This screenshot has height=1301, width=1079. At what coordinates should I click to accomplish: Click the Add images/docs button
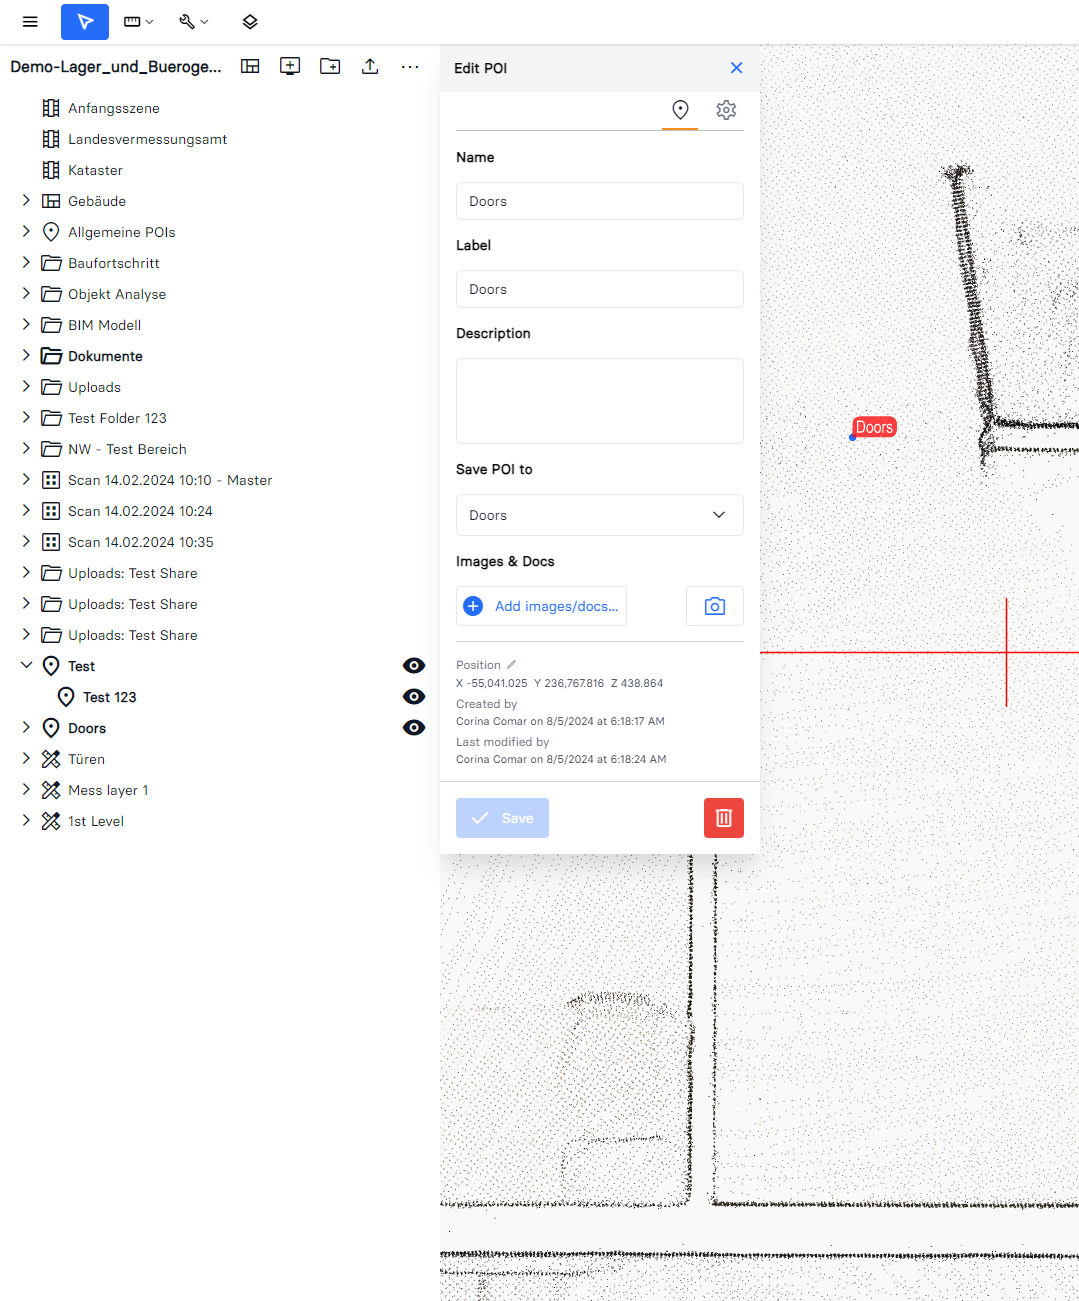click(541, 606)
